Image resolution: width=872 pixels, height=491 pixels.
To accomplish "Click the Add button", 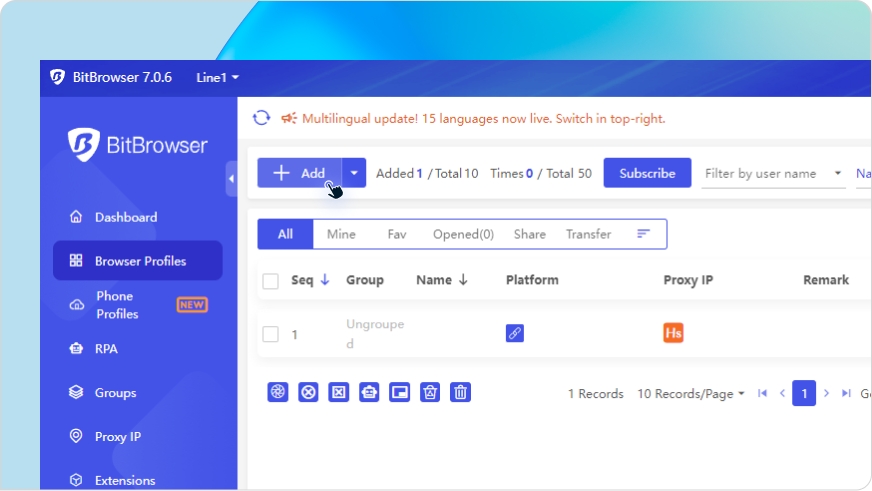I will tap(300, 173).
